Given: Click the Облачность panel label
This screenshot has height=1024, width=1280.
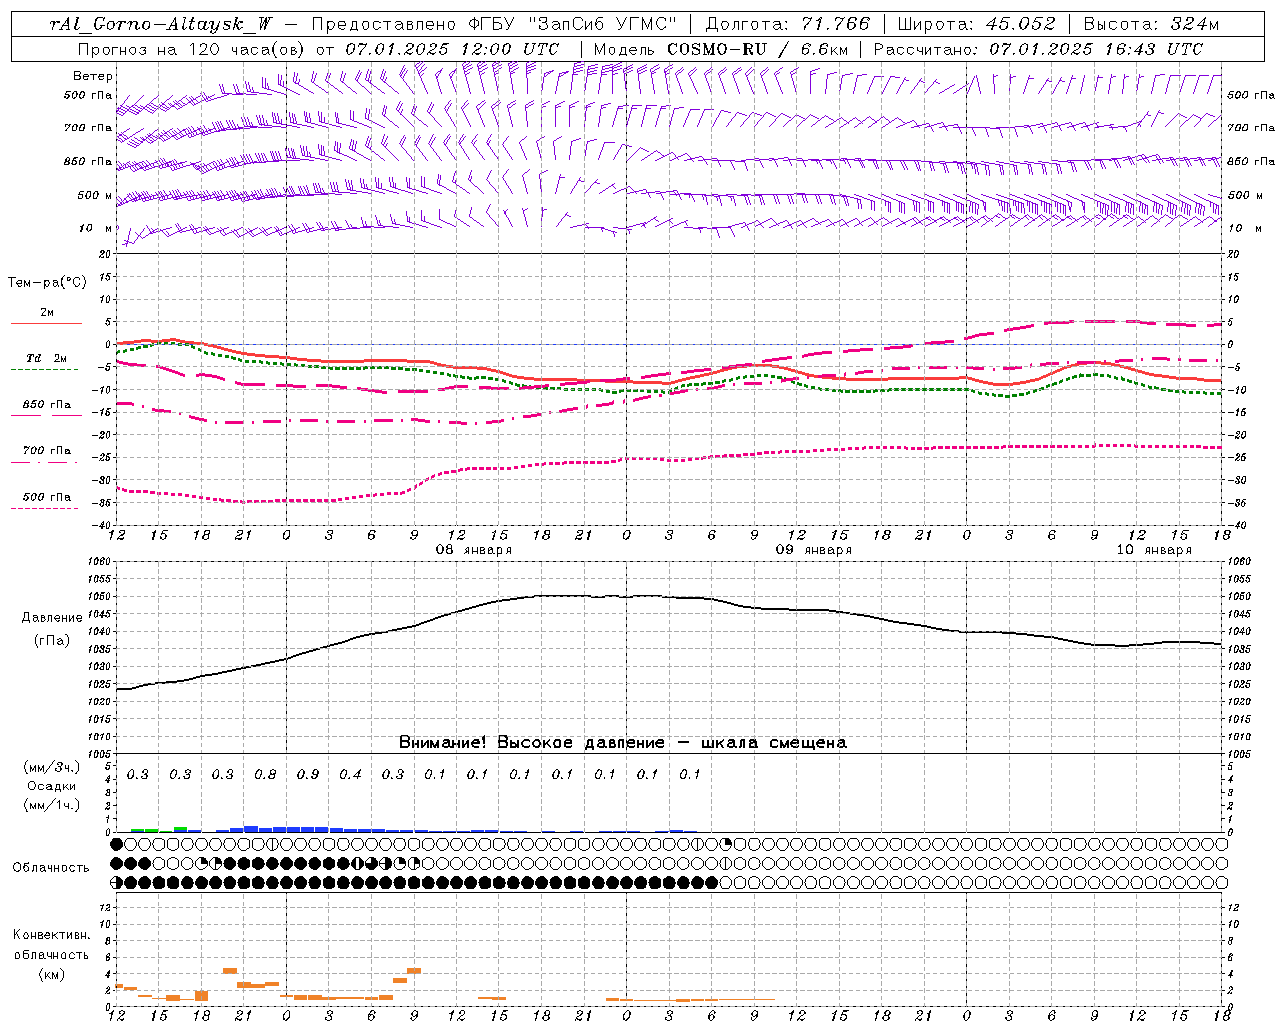Looking at the screenshot, I should click(51, 868).
